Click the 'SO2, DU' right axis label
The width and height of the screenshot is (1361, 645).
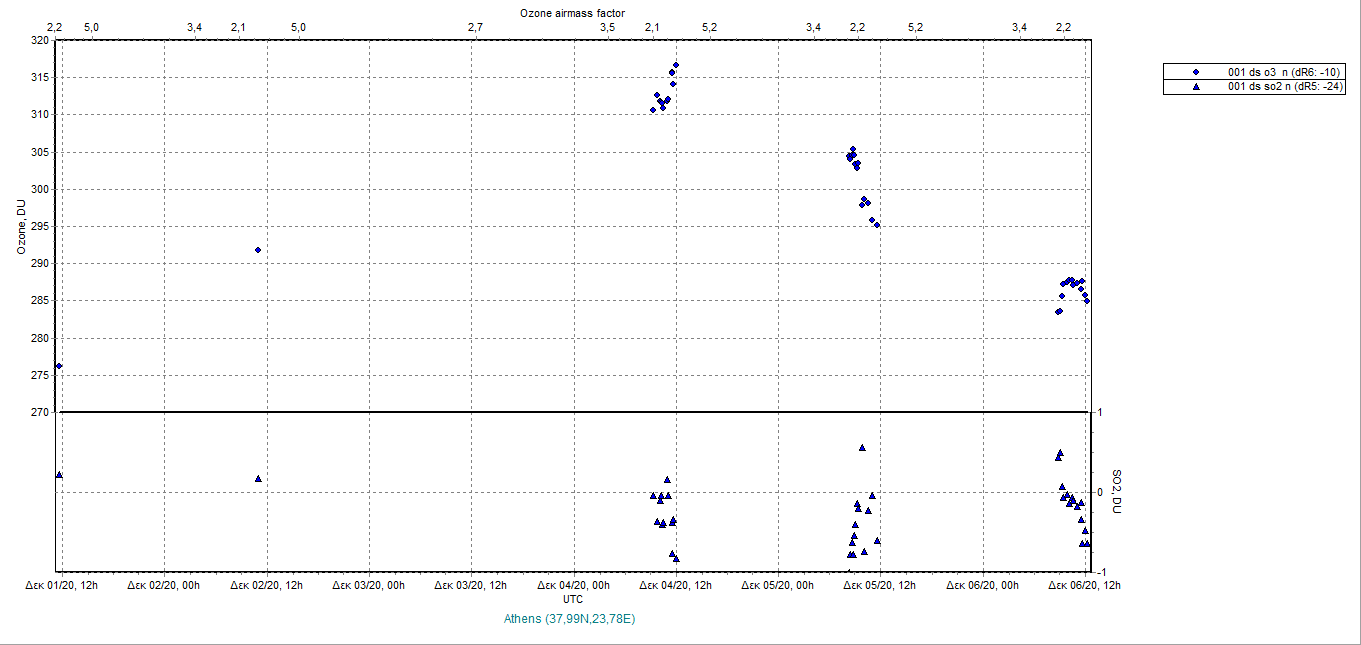click(x=1118, y=492)
